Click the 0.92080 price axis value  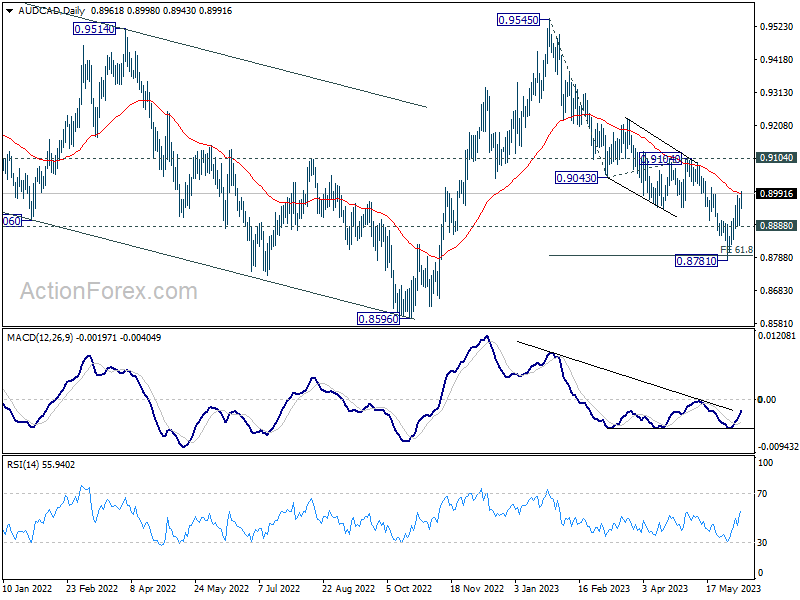[777, 126]
